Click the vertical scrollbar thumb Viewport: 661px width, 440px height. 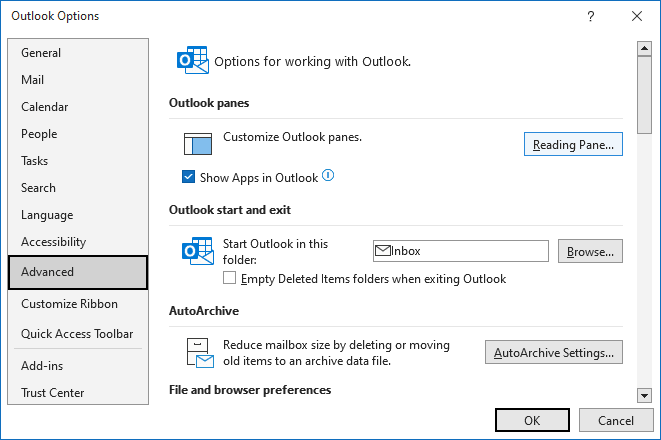pyautogui.click(x=644, y=95)
